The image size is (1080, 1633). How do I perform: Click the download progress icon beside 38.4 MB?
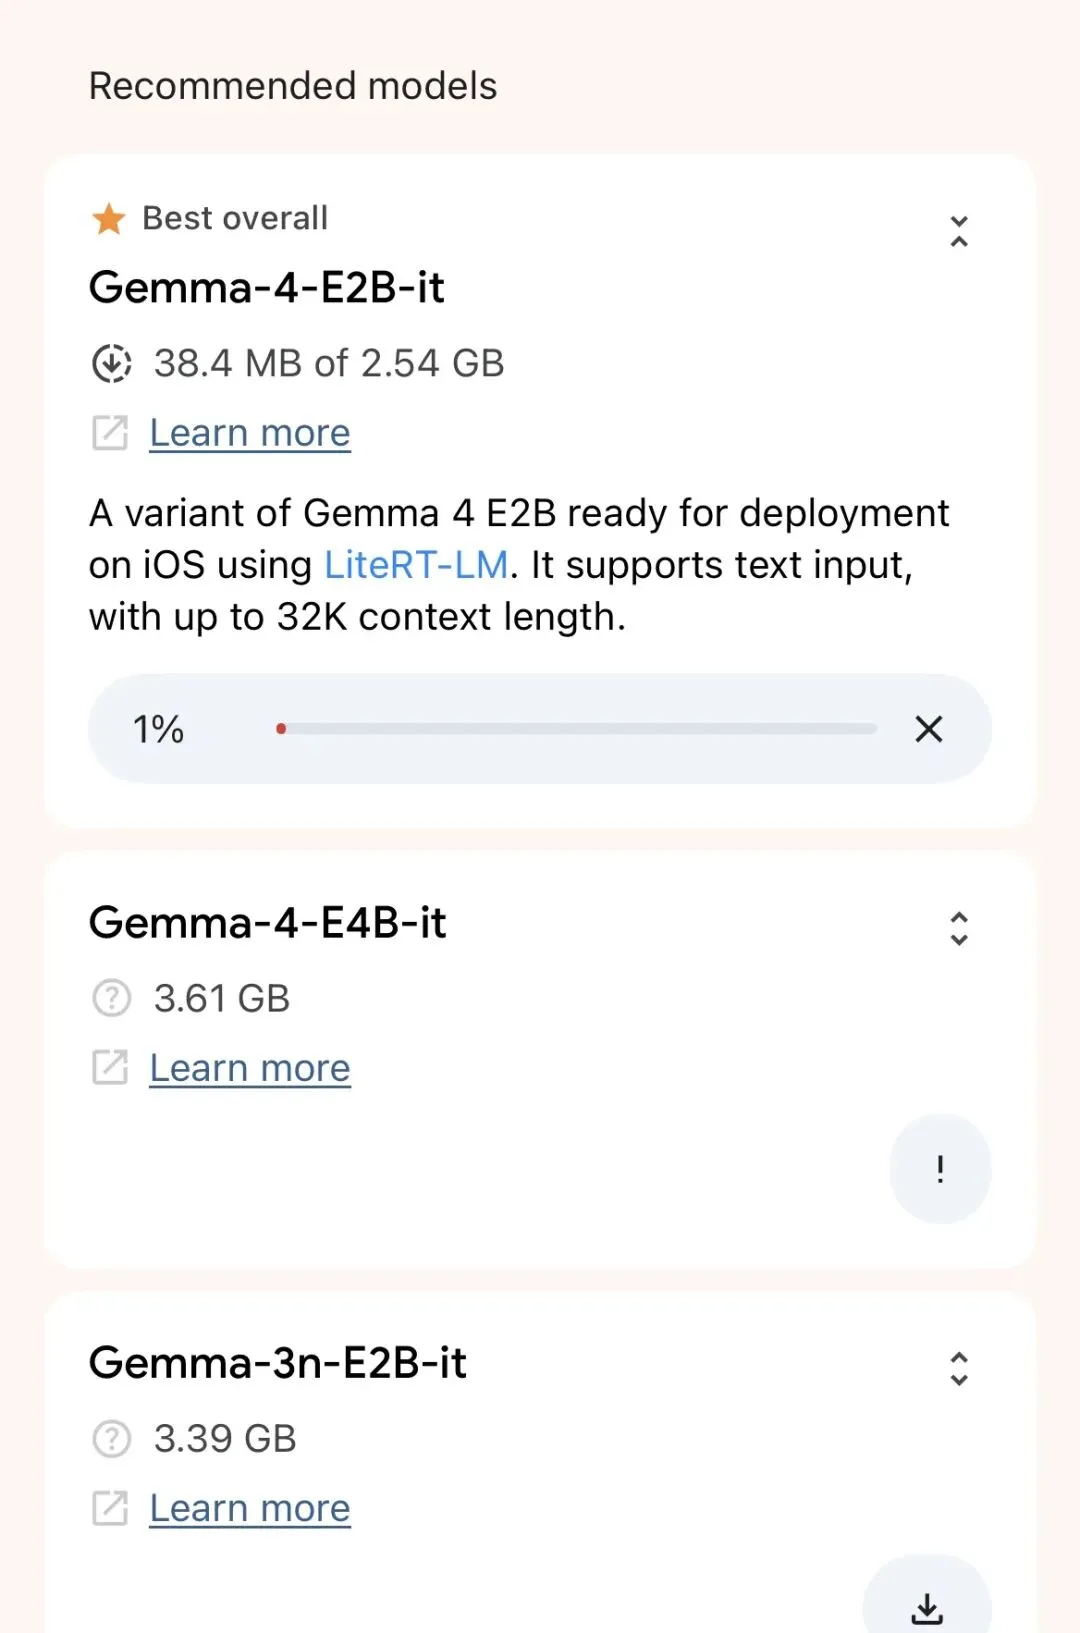pos(111,363)
